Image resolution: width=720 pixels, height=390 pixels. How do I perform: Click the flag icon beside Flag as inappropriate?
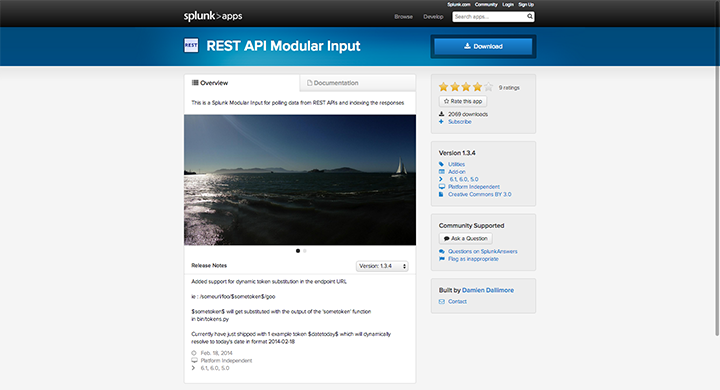tap(442, 259)
